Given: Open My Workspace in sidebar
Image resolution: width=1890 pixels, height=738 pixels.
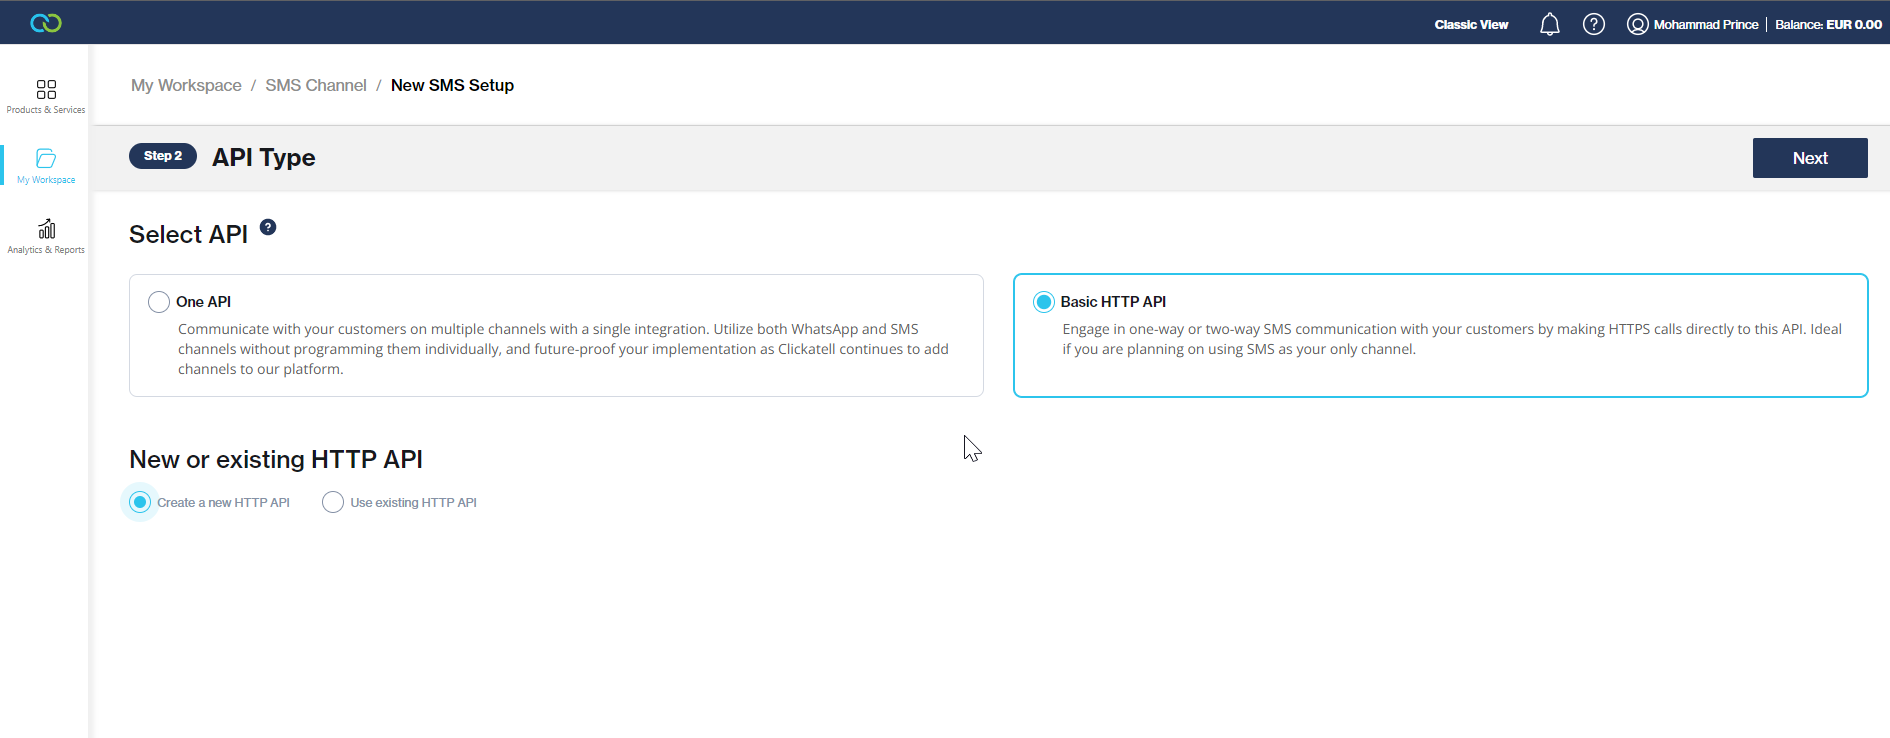Looking at the screenshot, I should point(46,166).
